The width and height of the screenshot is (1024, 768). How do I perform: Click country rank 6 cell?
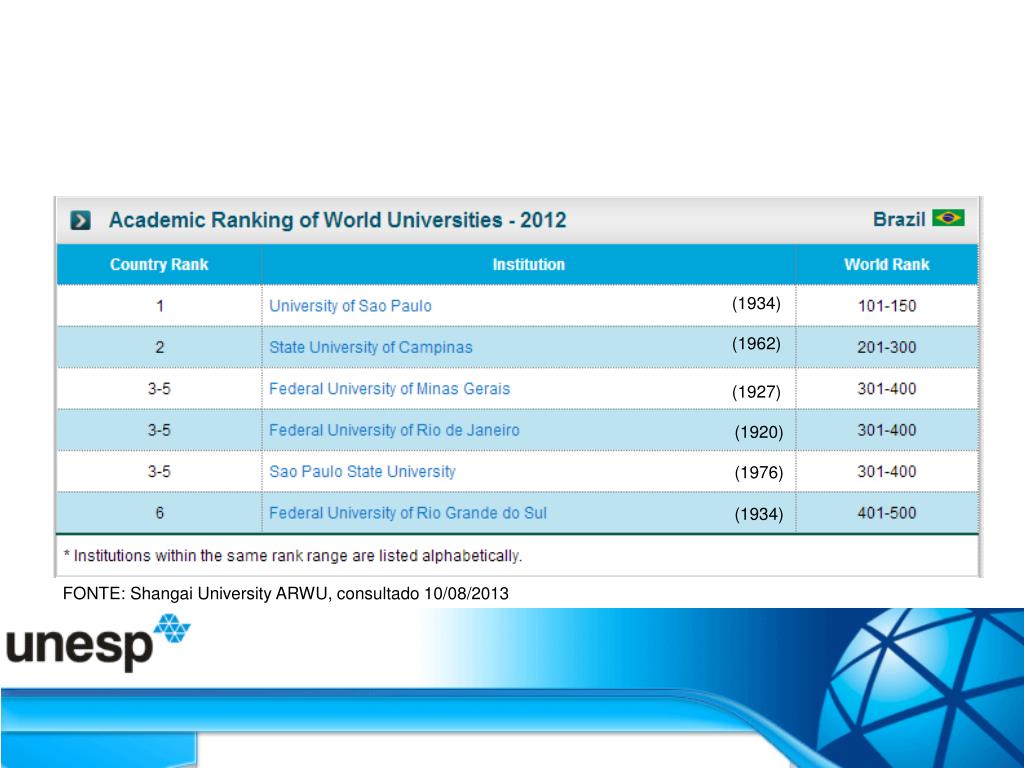tap(159, 513)
